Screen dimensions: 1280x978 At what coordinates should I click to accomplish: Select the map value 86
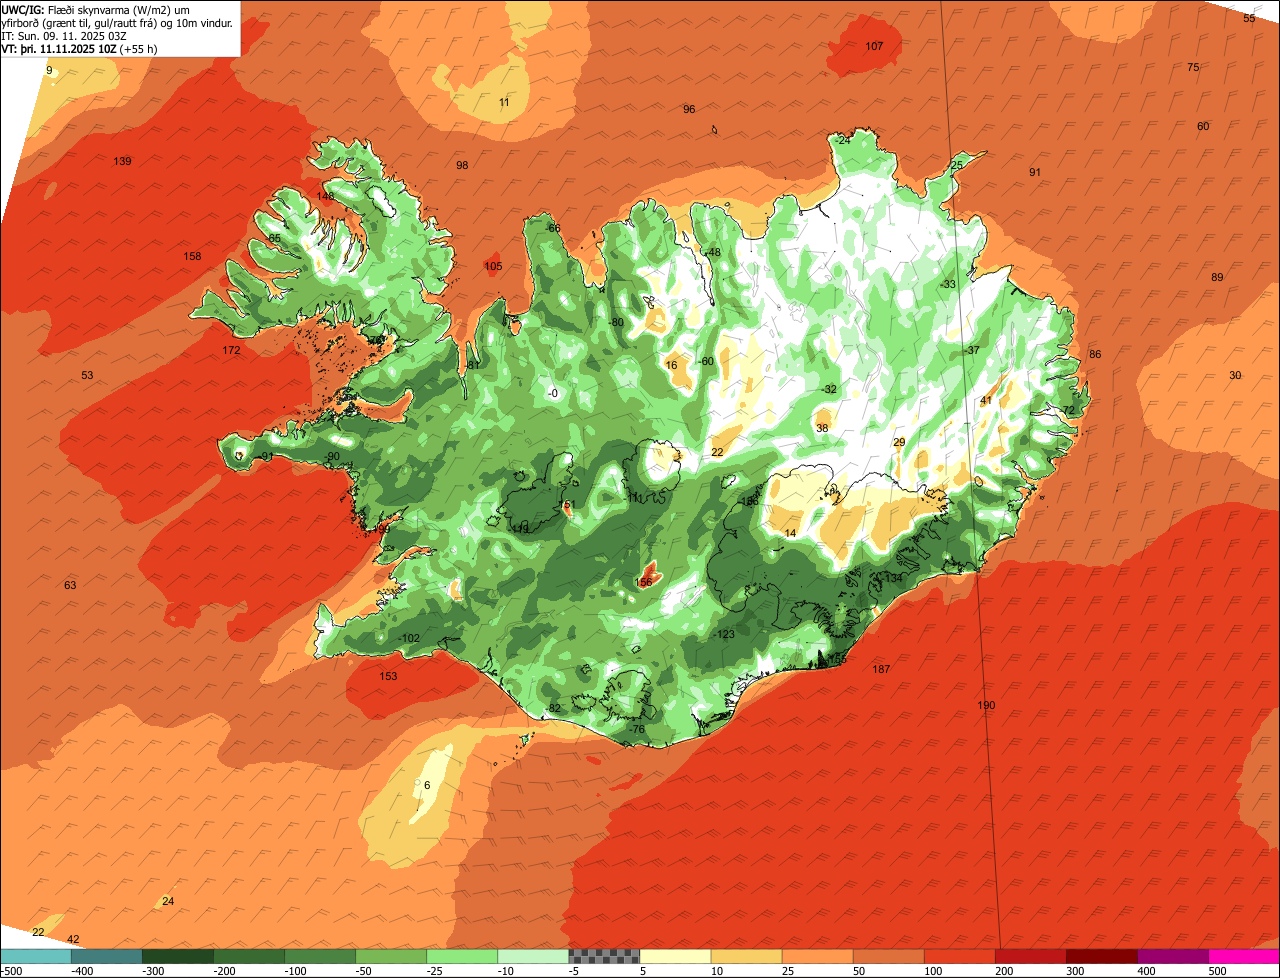[1095, 354]
